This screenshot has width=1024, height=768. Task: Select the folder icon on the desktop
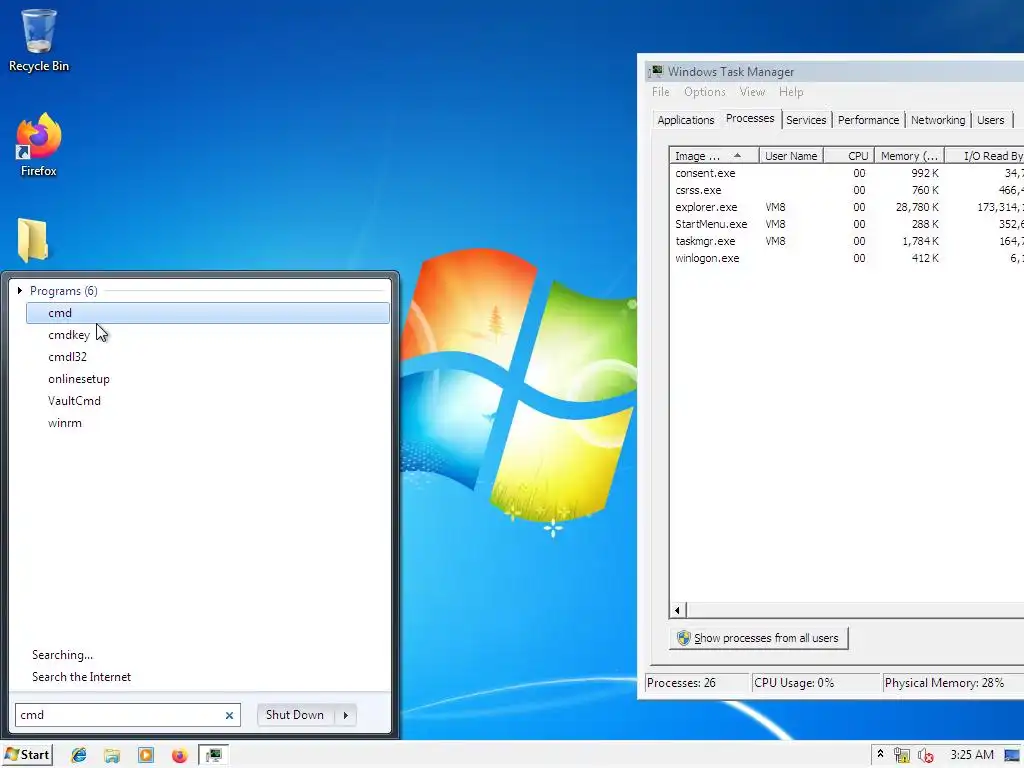click(x=33, y=240)
